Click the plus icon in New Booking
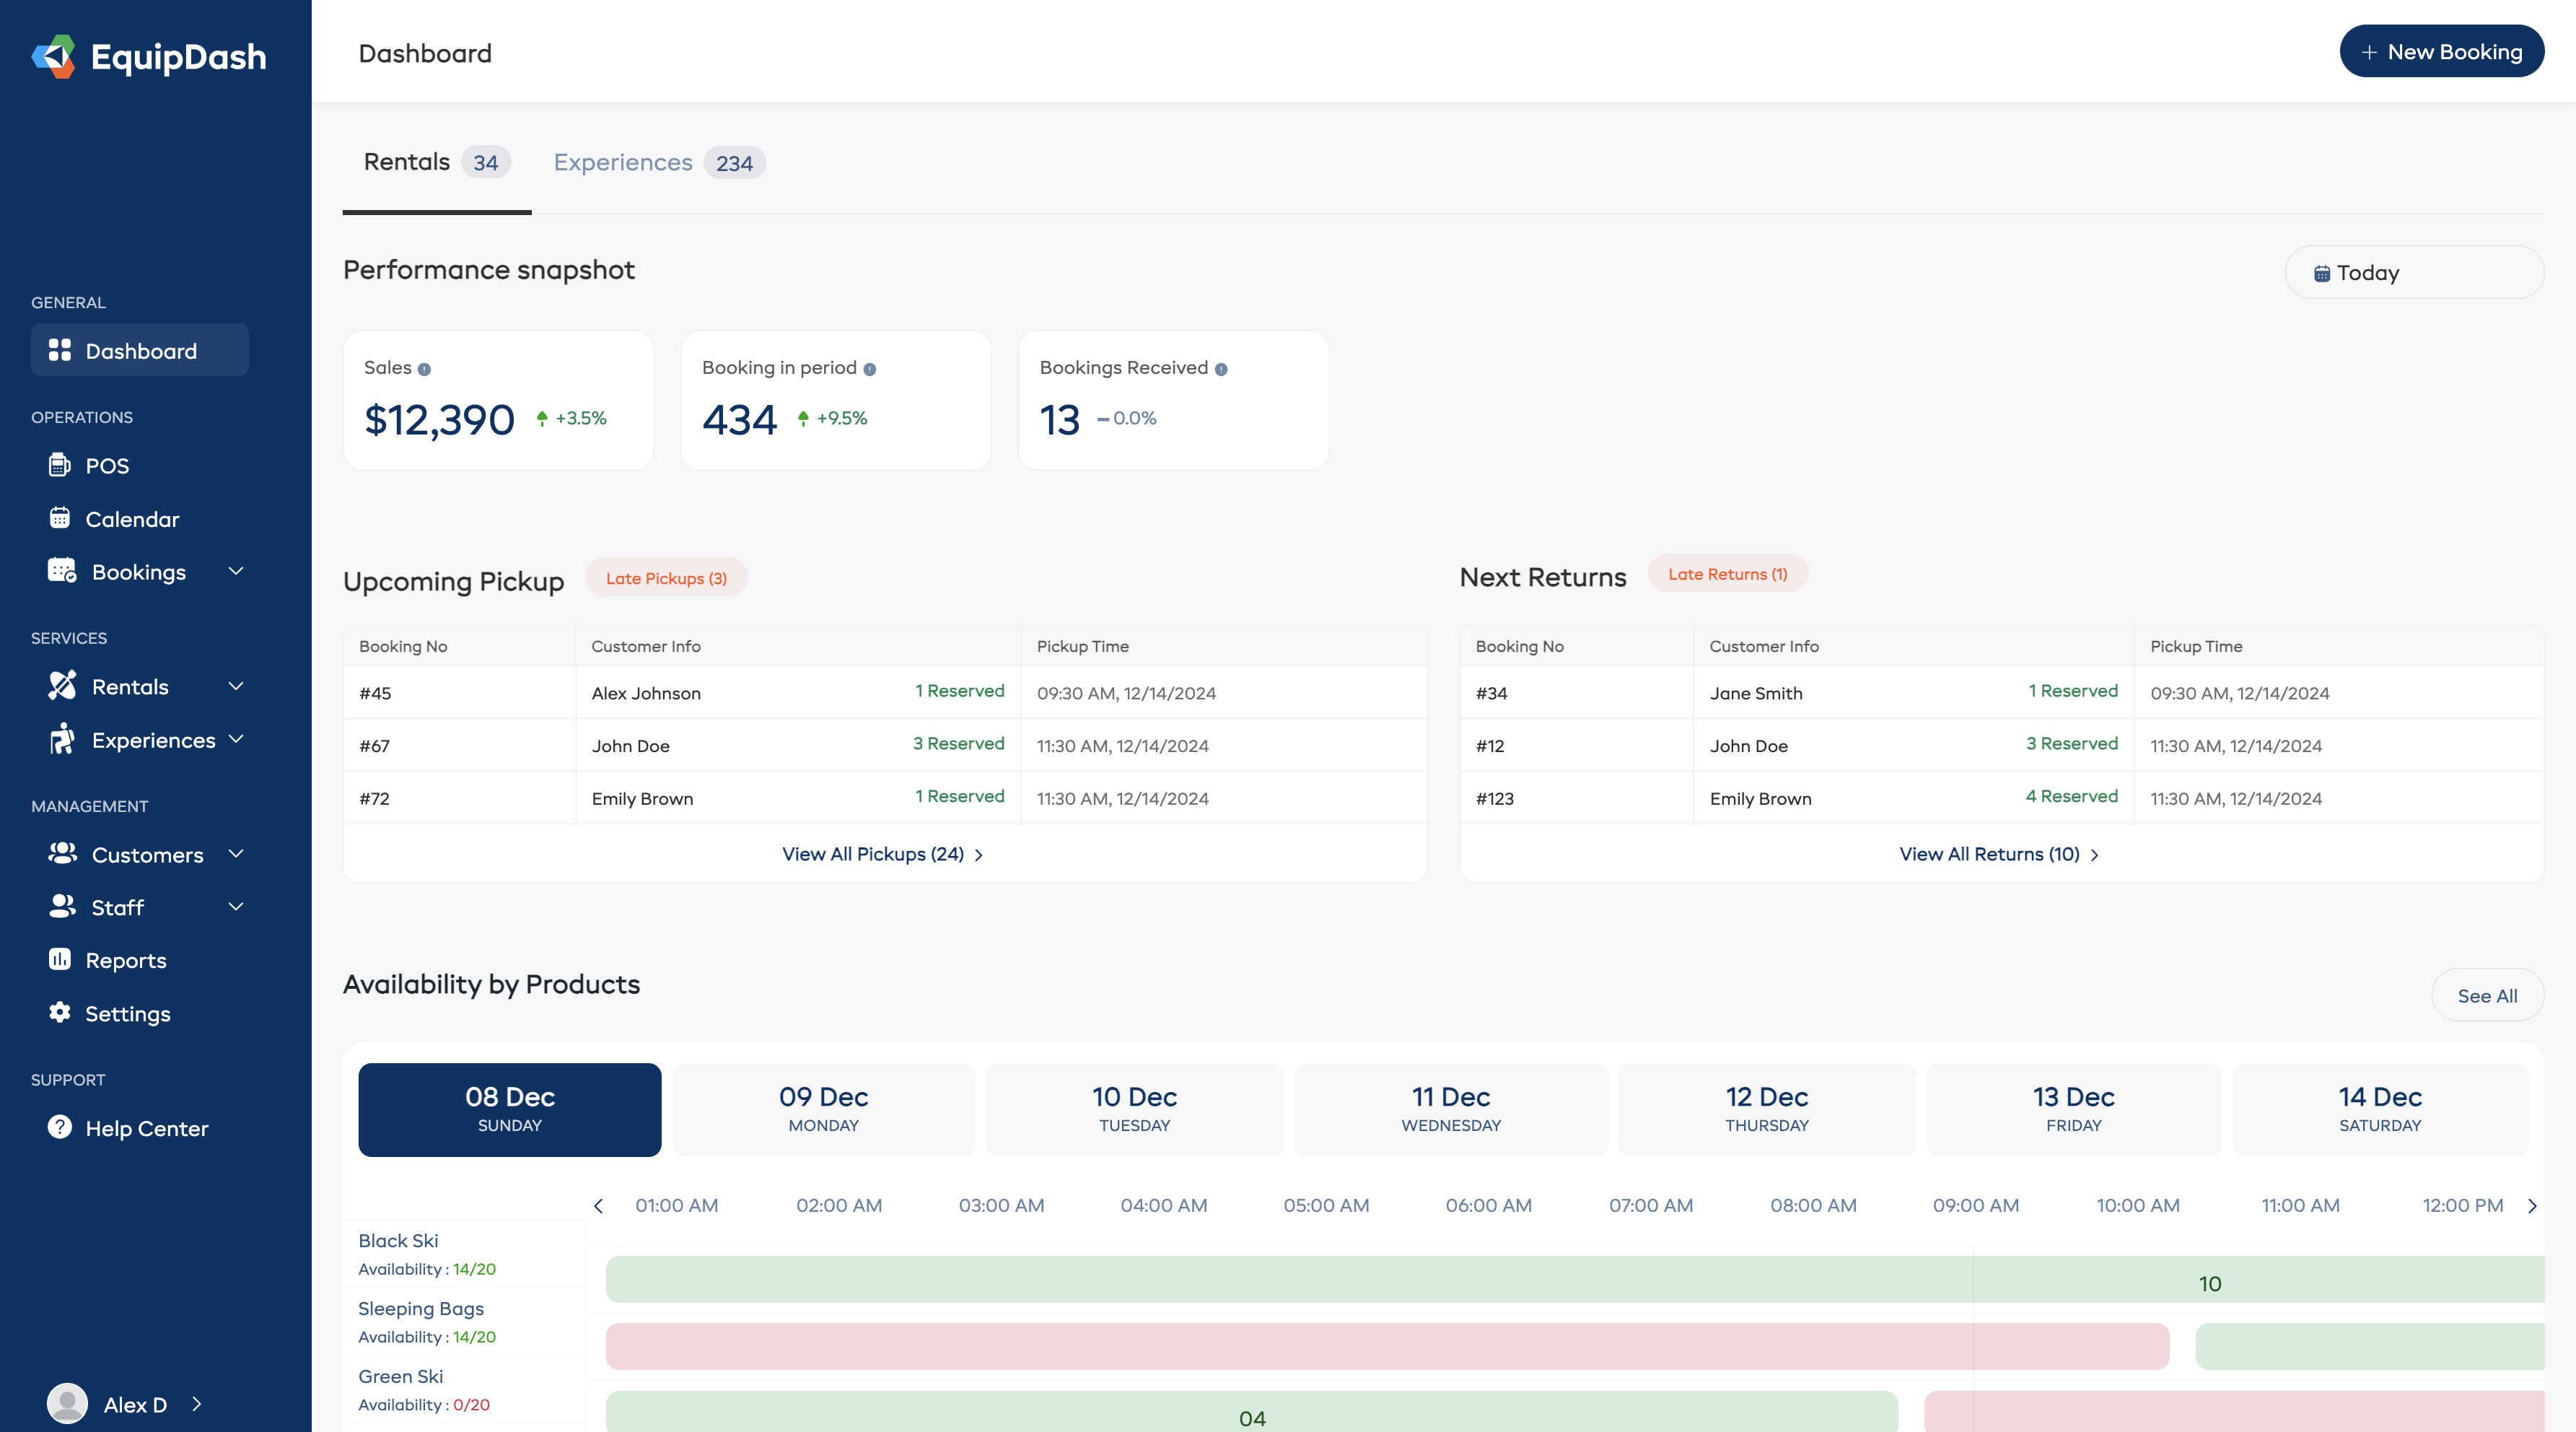This screenshot has width=2576, height=1432. (x=2369, y=52)
